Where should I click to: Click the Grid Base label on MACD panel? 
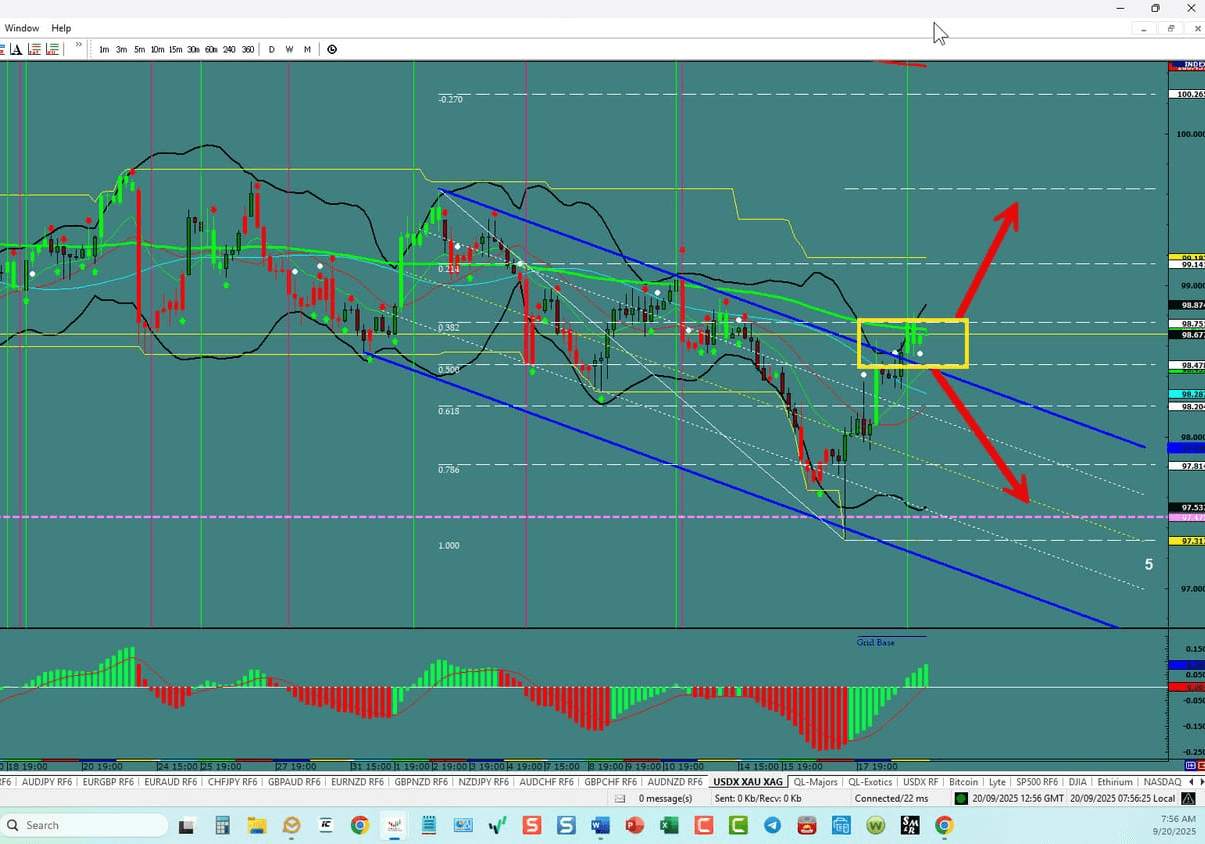tap(874, 642)
